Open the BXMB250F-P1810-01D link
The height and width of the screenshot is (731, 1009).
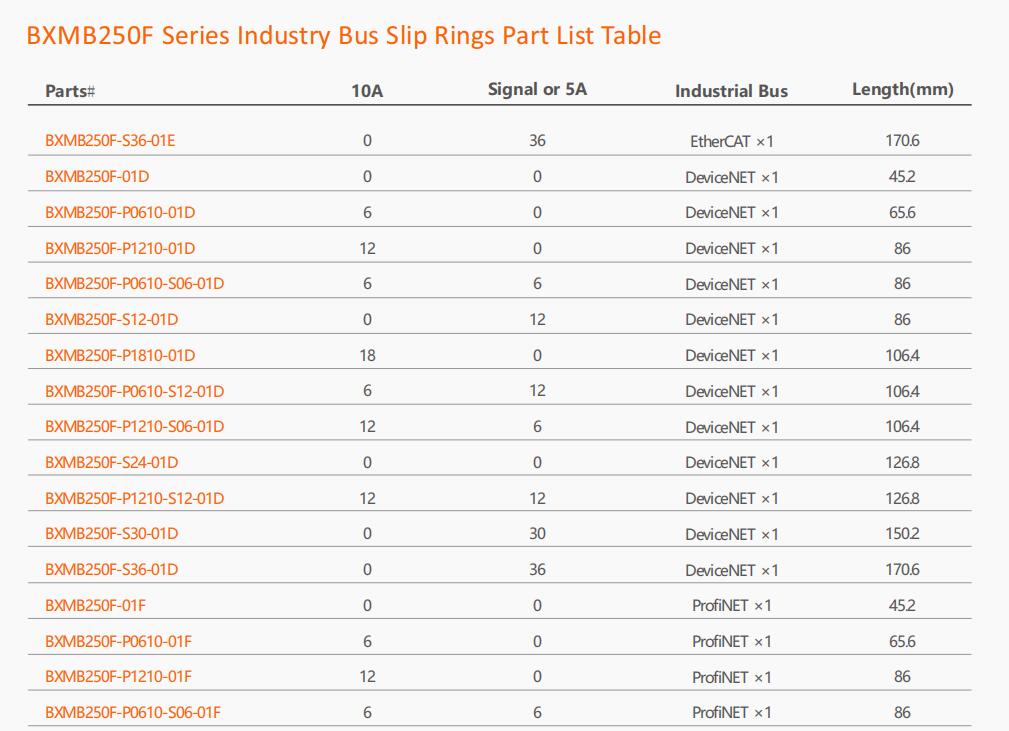coord(120,355)
